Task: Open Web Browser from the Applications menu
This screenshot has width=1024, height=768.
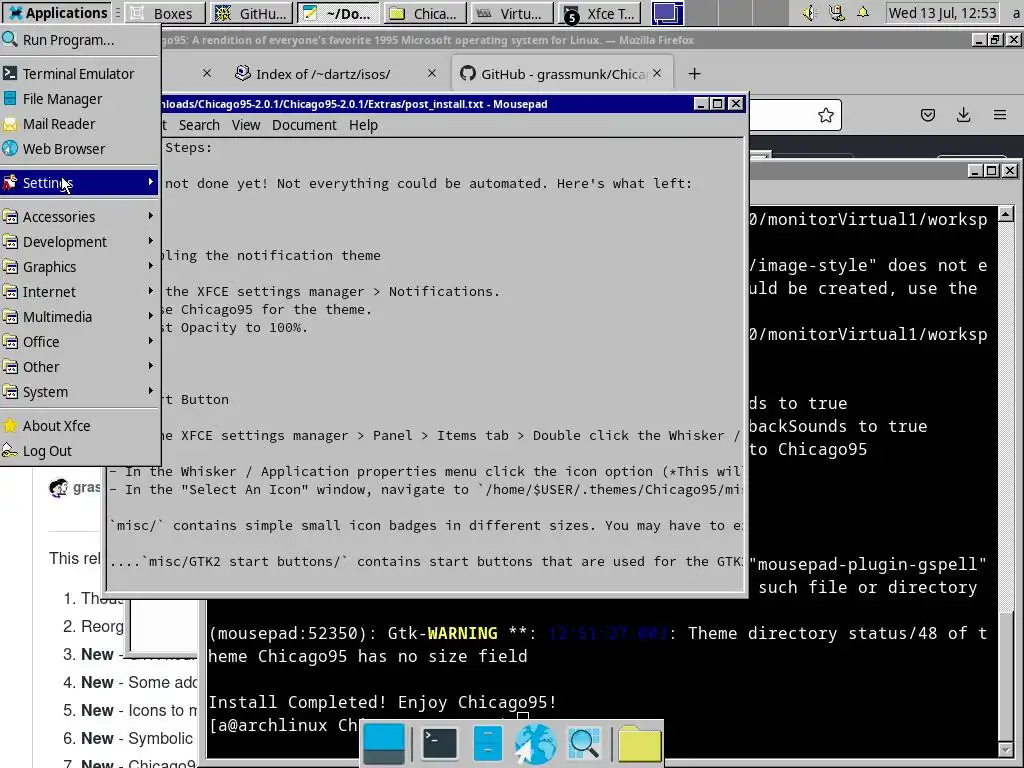Action: pos(80,149)
